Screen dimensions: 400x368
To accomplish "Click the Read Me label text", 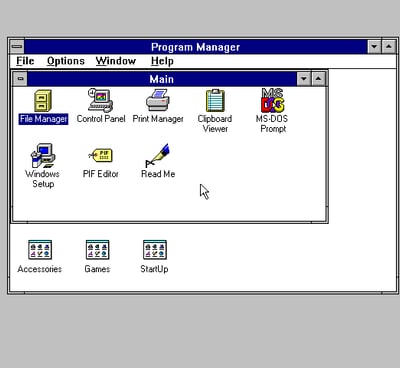I will 158,174.
